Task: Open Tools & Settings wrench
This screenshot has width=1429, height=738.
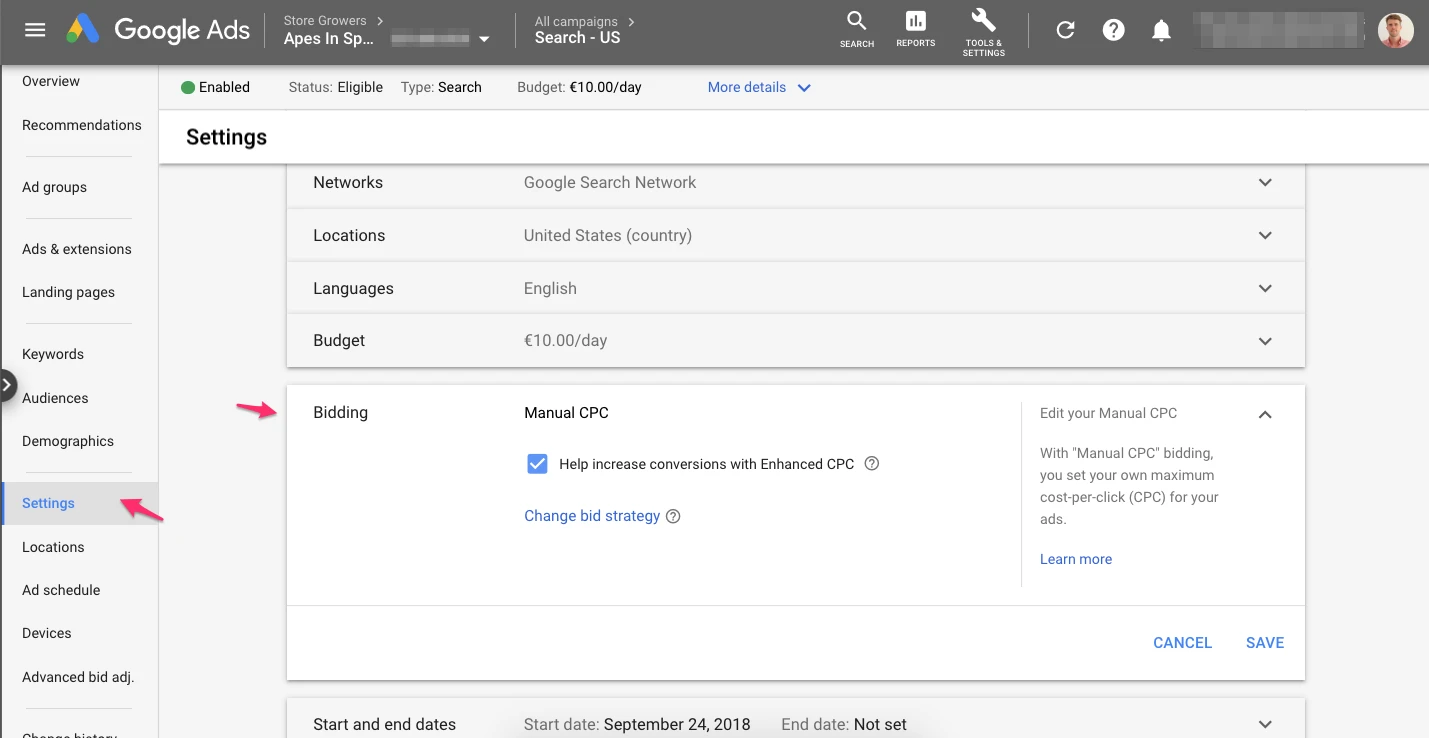Action: [984, 32]
